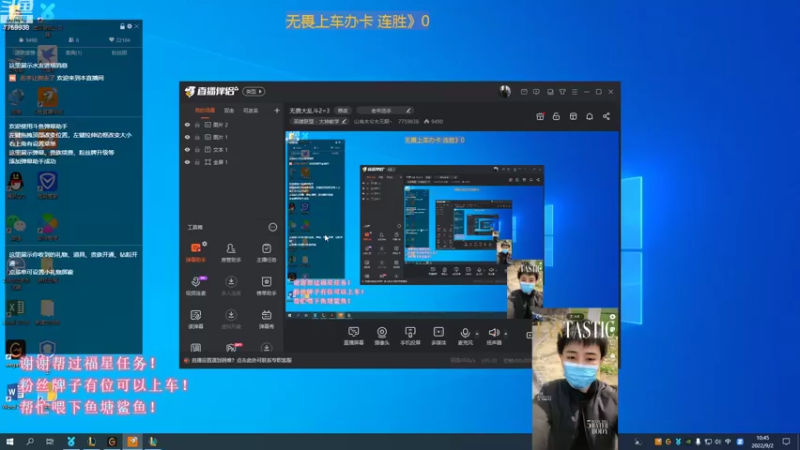Switch to the orange 我的场景 tab
This screenshot has width=800, height=450.
click(205, 110)
